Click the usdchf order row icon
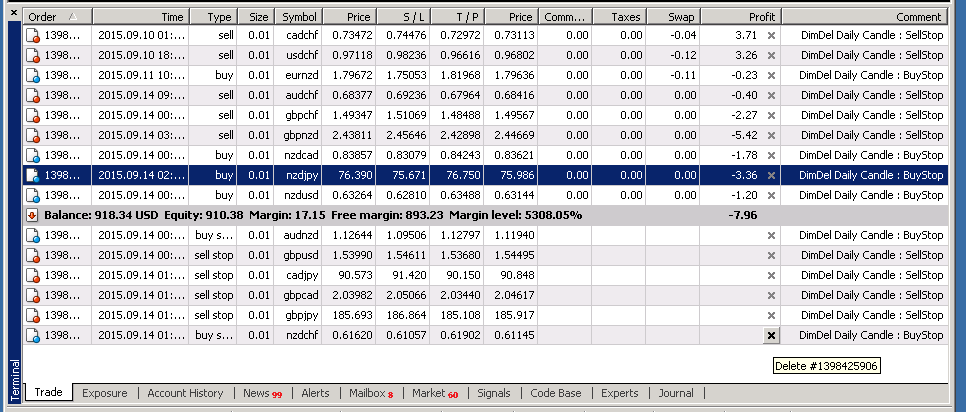This screenshot has width=966, height=412. pos(33,55)
